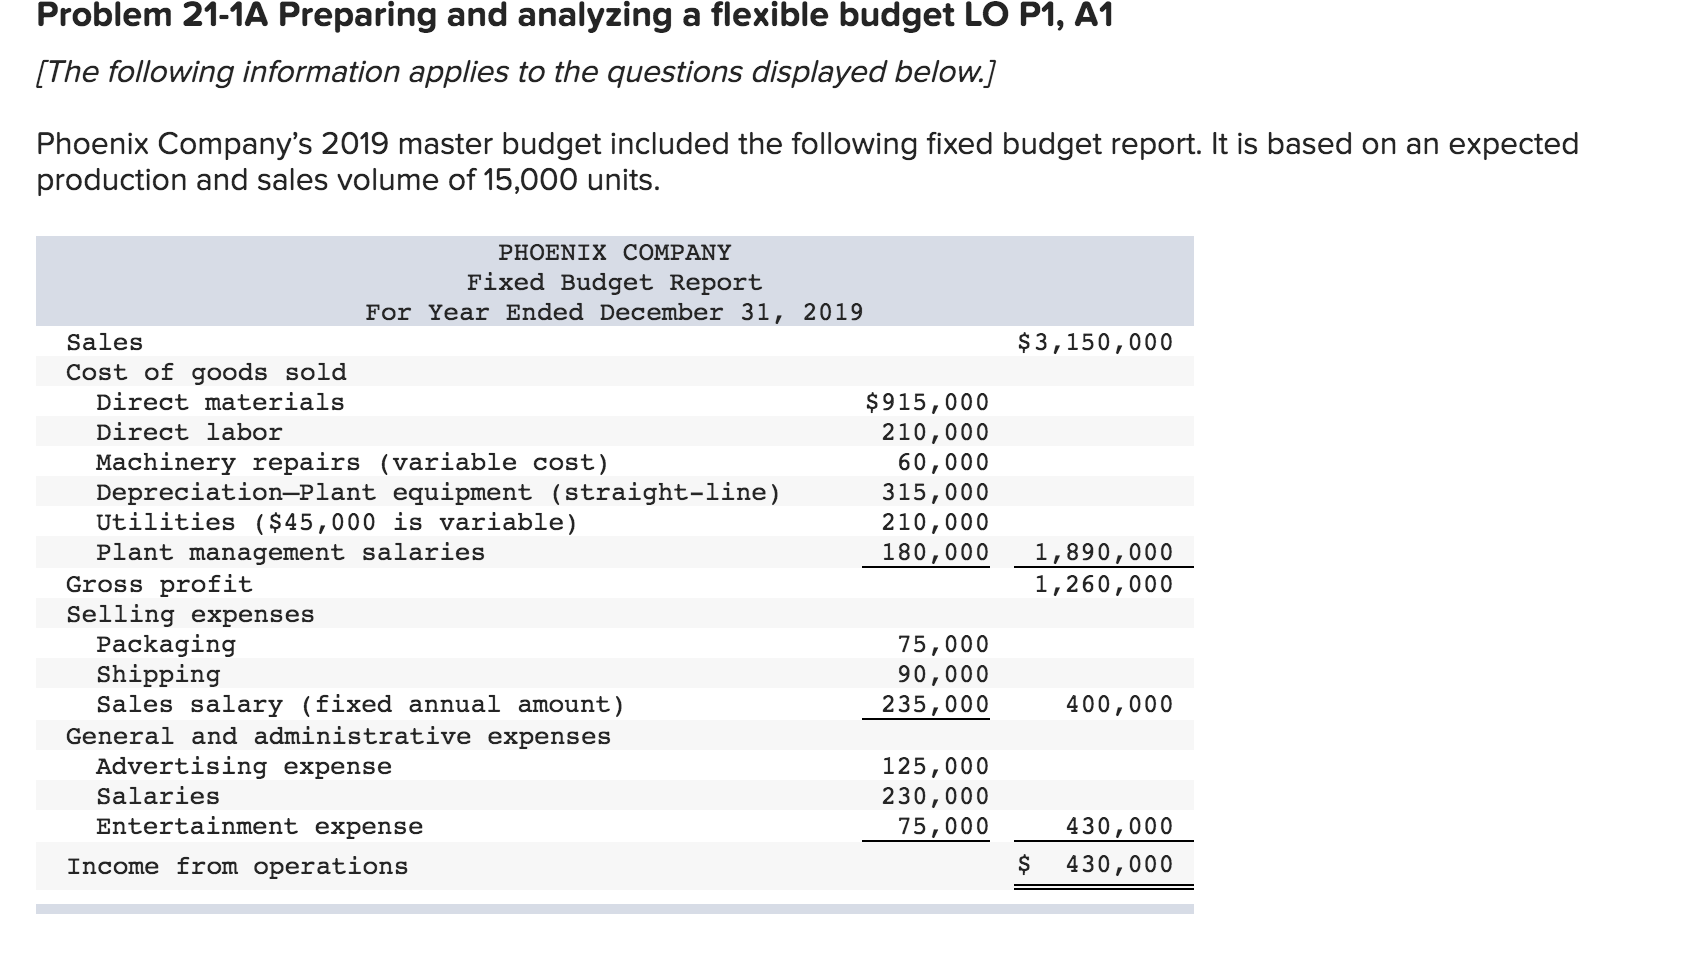Click the 315,000 depreciation value
This screenshot has width=1704, height=960.
[x=935, y=493]
